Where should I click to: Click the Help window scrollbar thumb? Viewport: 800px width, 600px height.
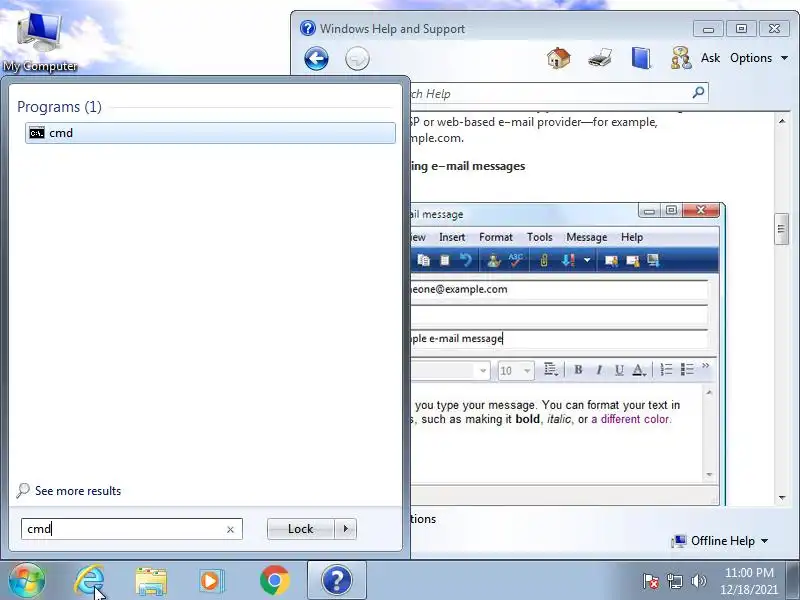[x=781, y=229]
